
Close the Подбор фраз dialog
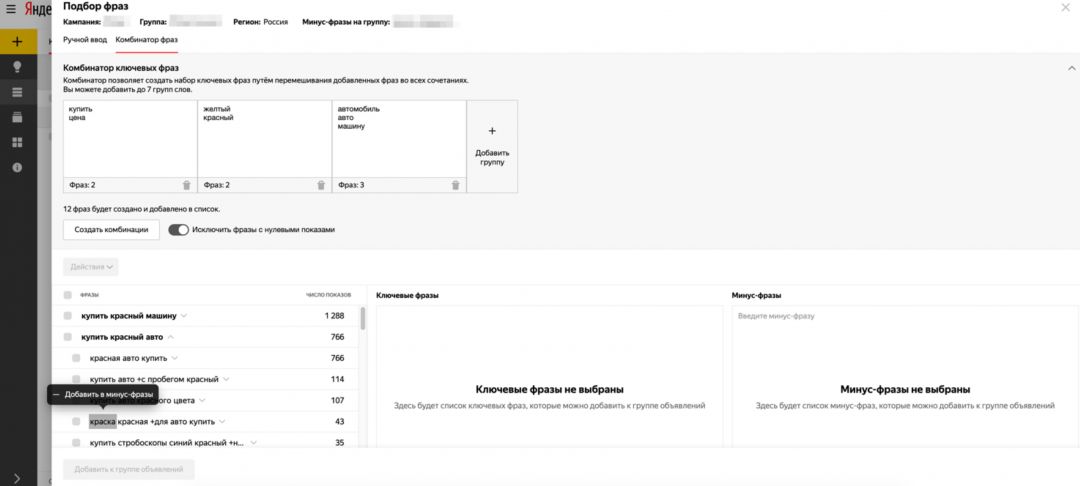1064,8
